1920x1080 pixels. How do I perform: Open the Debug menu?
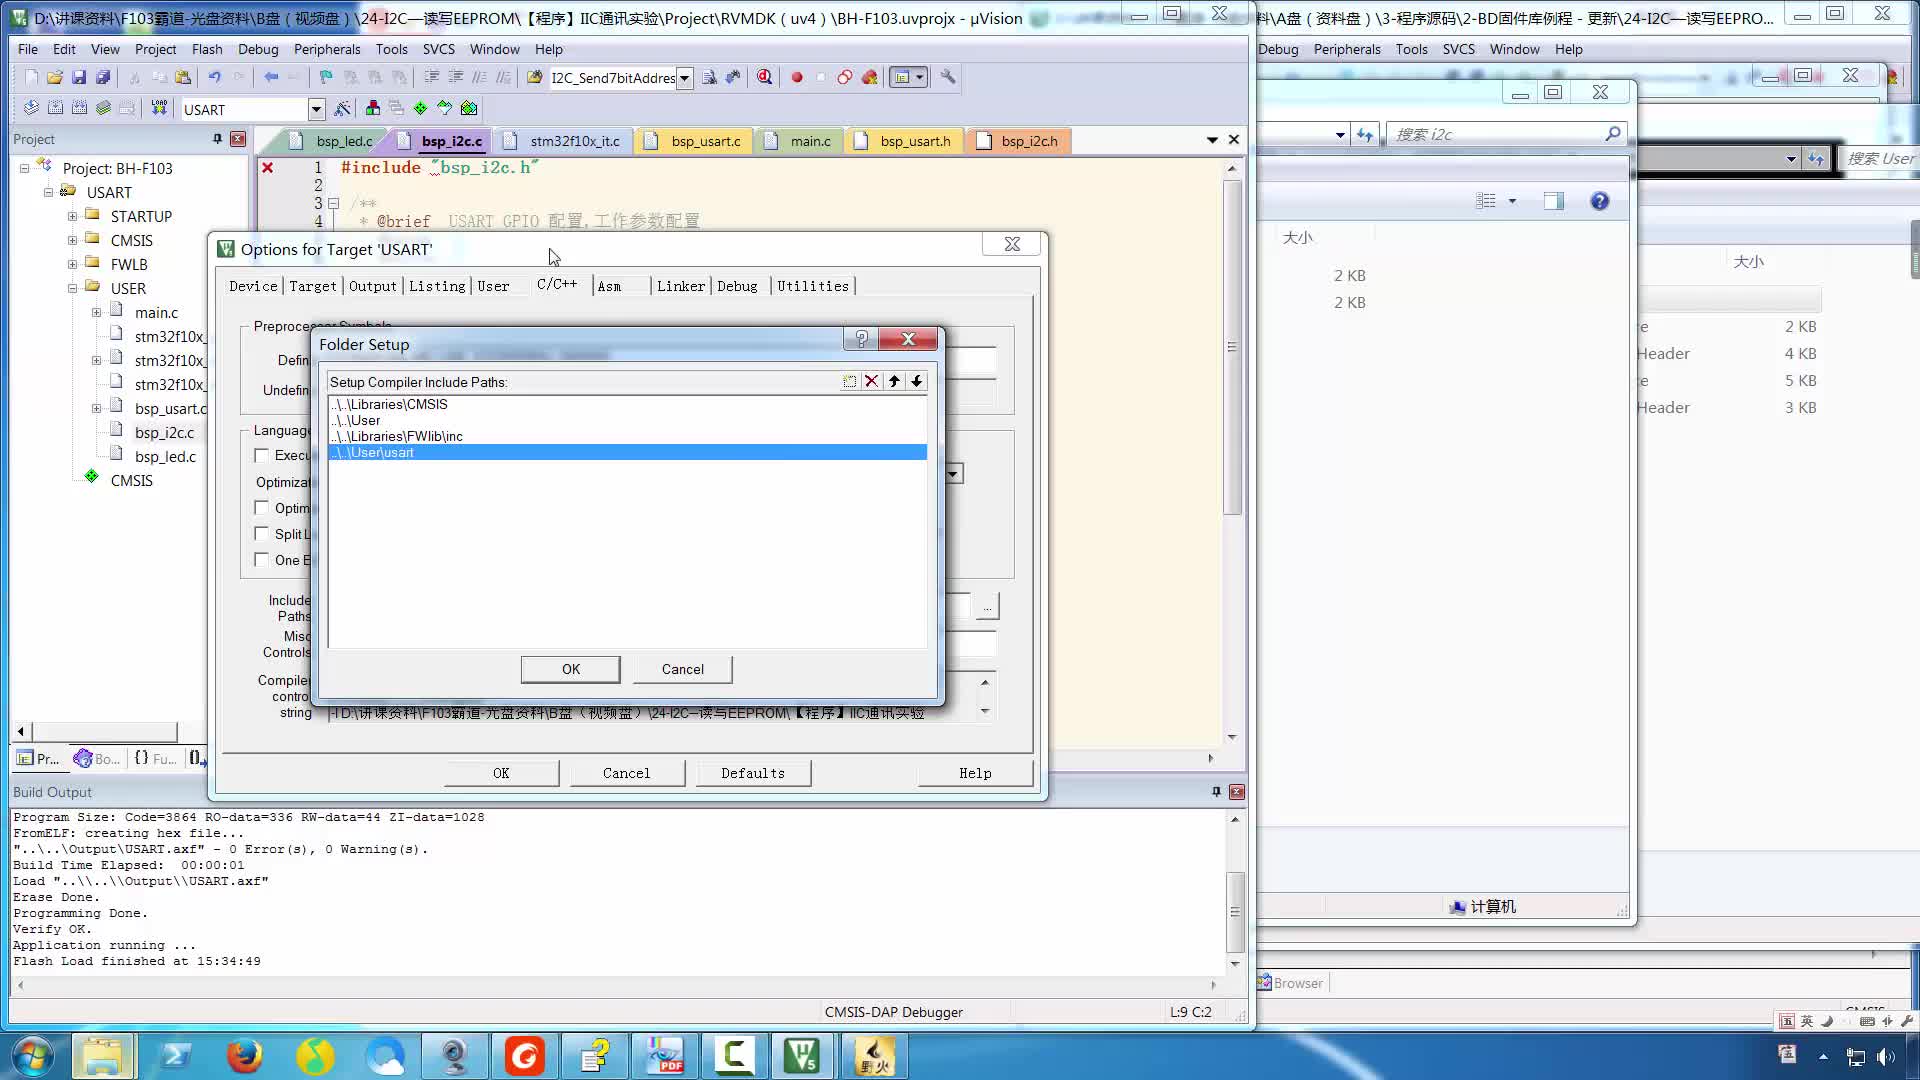click(258, 49)
